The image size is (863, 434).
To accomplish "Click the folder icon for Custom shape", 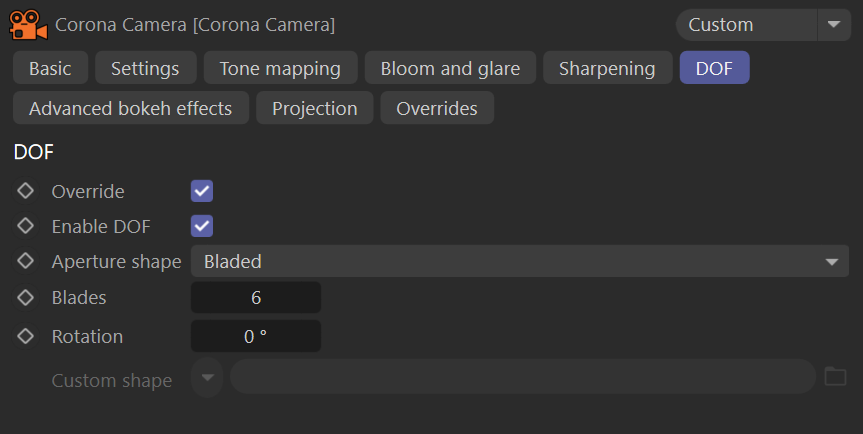I will click(835, 377).
